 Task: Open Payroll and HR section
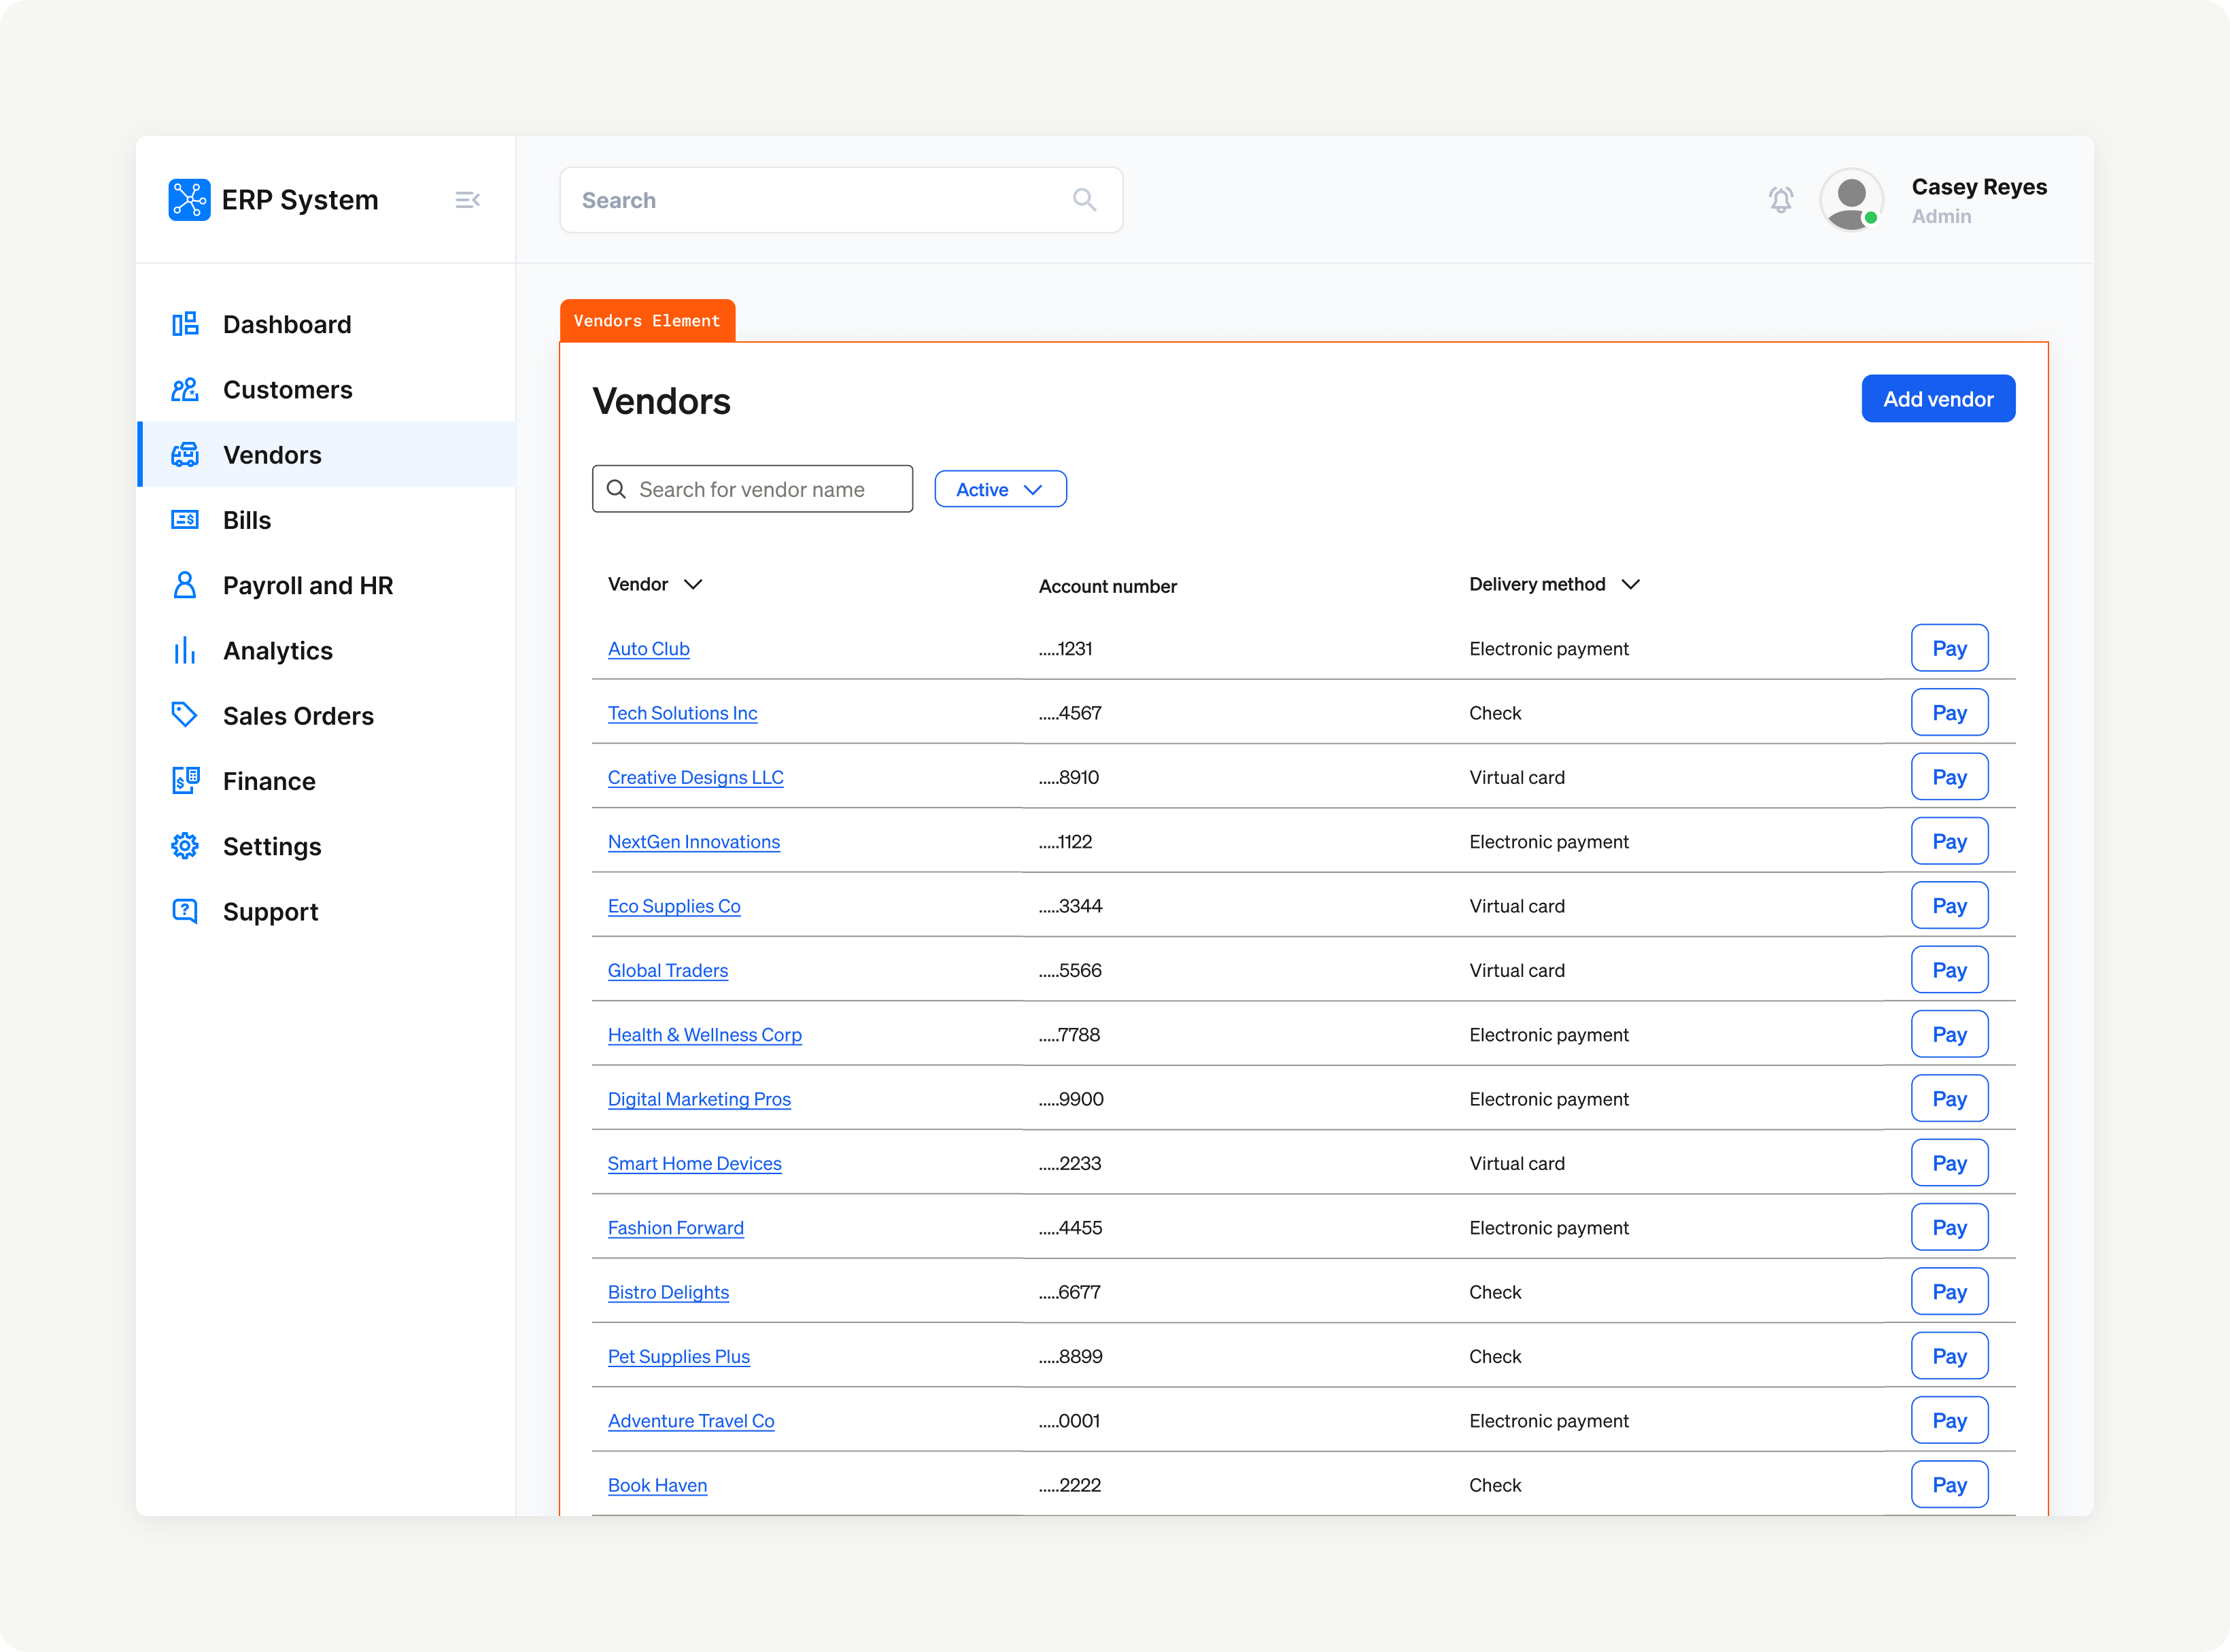308,585
